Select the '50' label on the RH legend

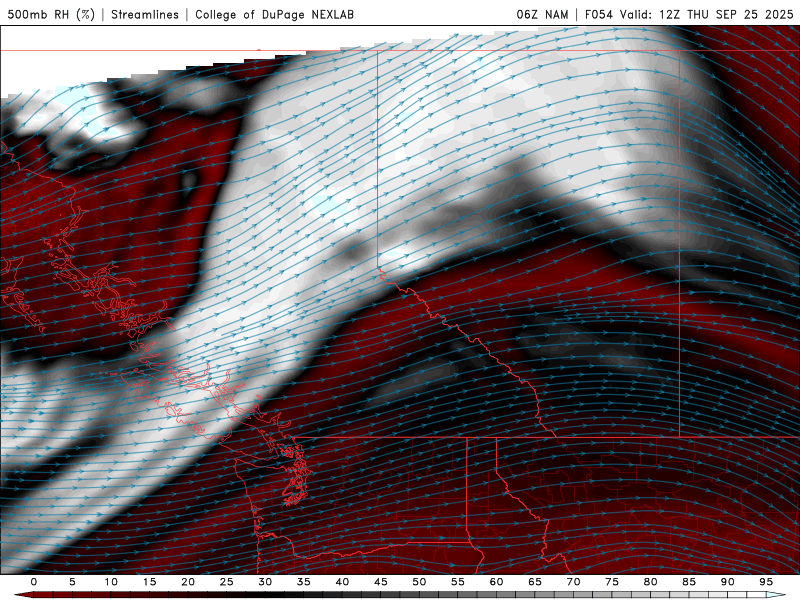click(x=419, y=582)
